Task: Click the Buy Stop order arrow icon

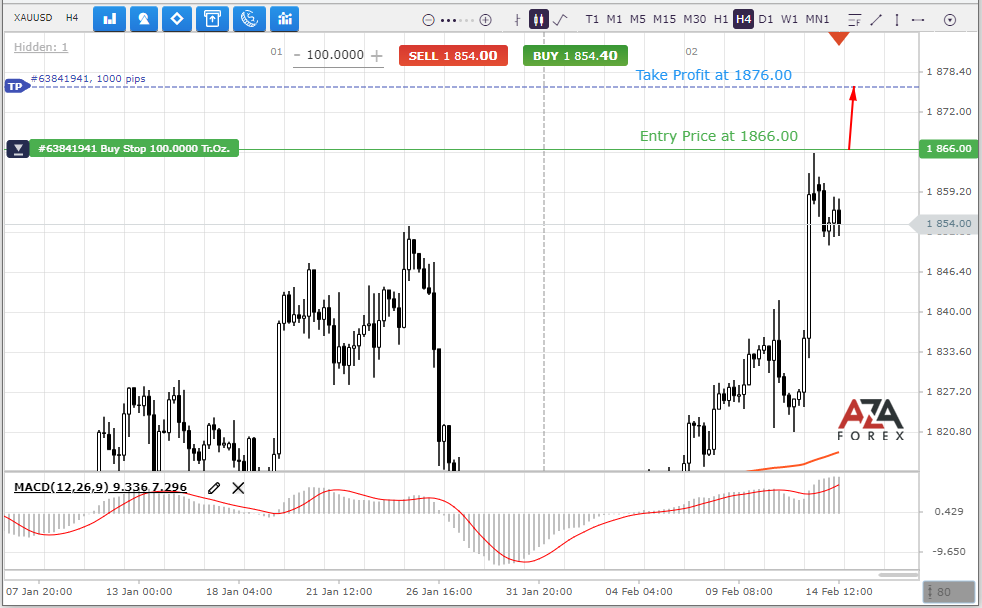Action: click(x=18, y=149)
